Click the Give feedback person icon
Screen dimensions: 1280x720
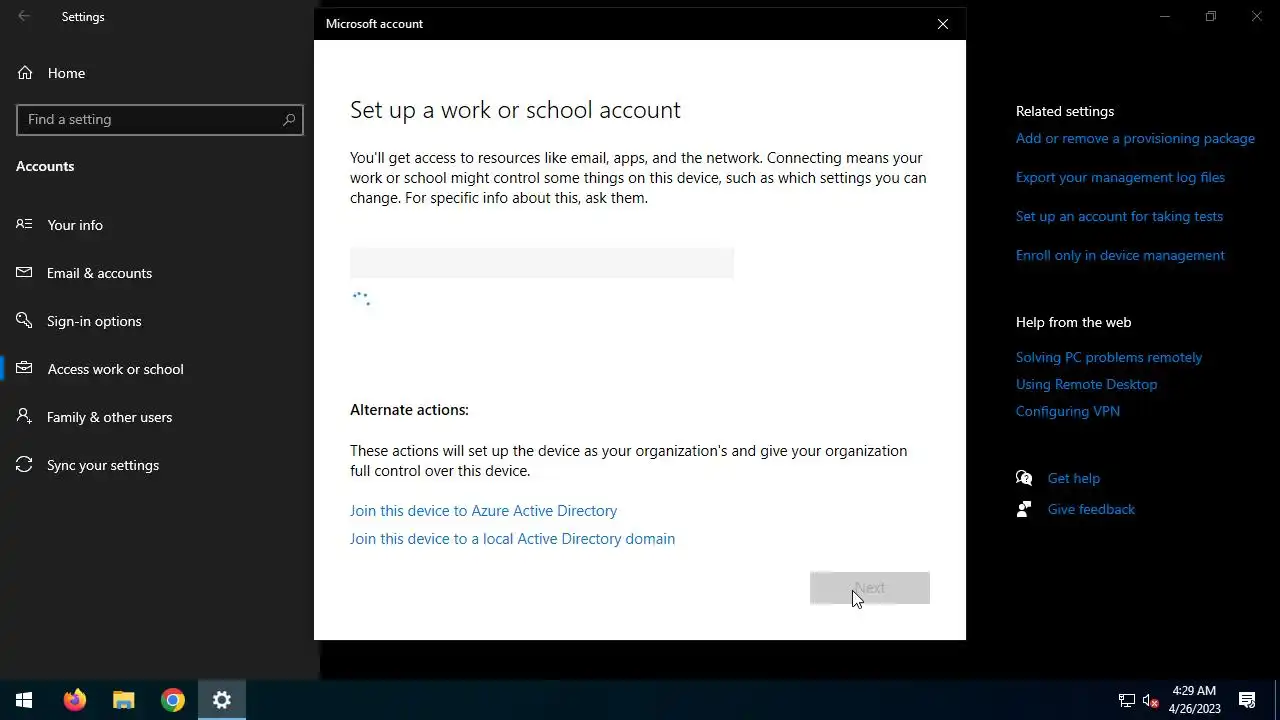point(1024,509)
